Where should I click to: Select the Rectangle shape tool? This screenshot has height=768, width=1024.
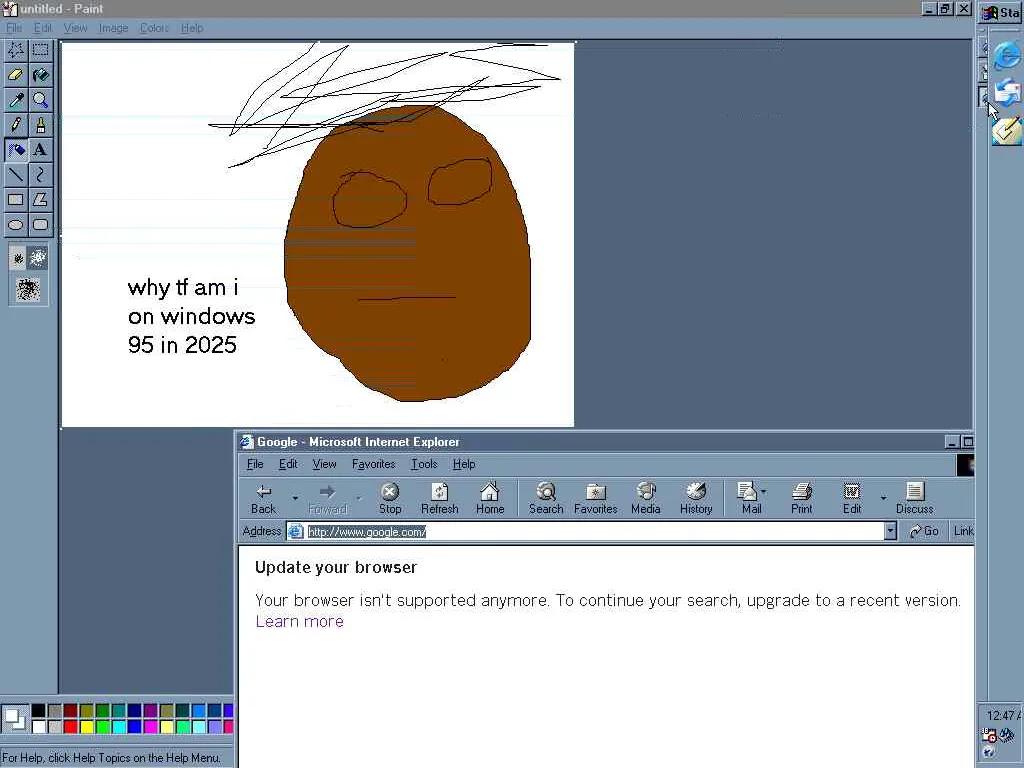[16, 199]
